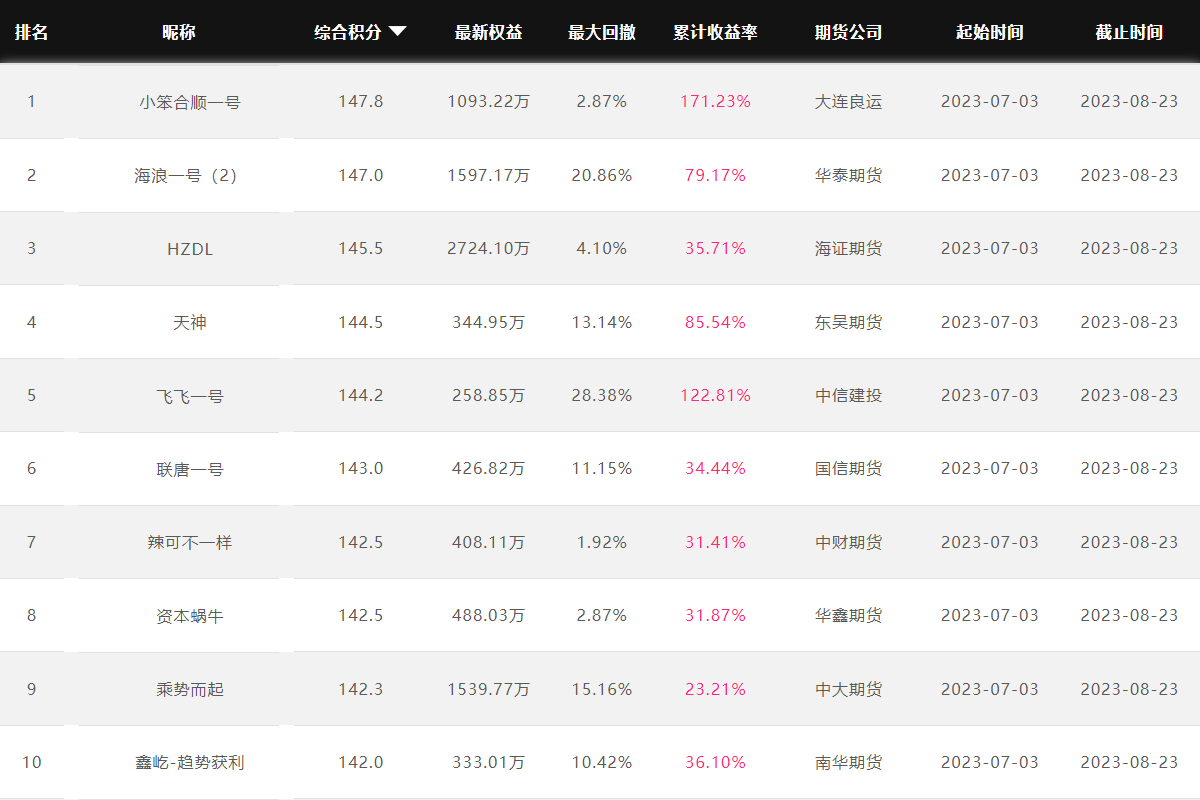Click the drawdown value 1.92%
The width and height of the screenshot is (1200, 800).
602,542
